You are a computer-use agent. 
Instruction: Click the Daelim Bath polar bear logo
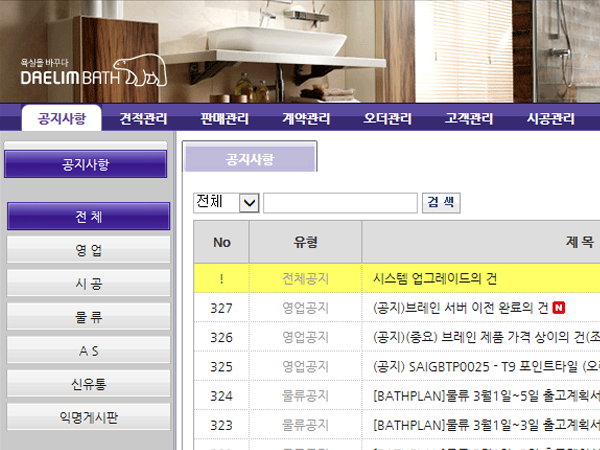point(94,71)
